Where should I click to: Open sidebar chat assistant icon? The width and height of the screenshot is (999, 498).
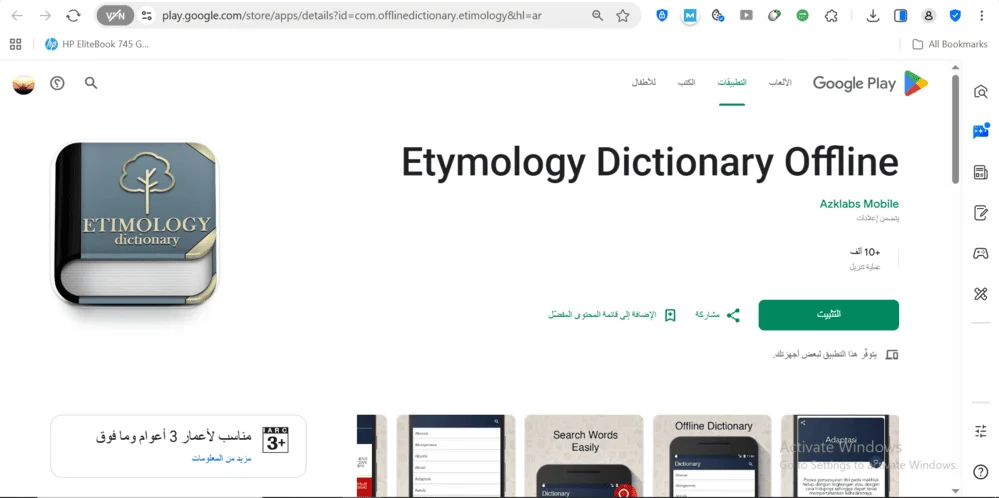coord(981,131)
